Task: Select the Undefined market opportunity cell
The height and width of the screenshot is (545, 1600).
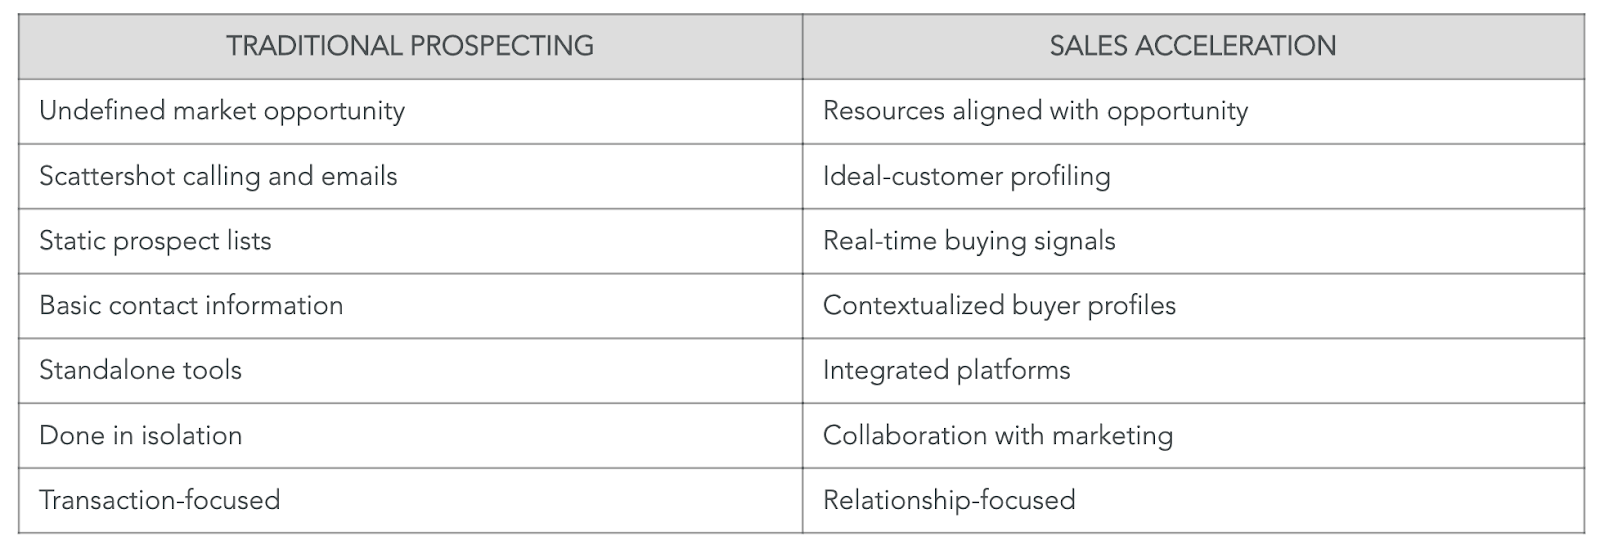Action: tap(222, 111)
